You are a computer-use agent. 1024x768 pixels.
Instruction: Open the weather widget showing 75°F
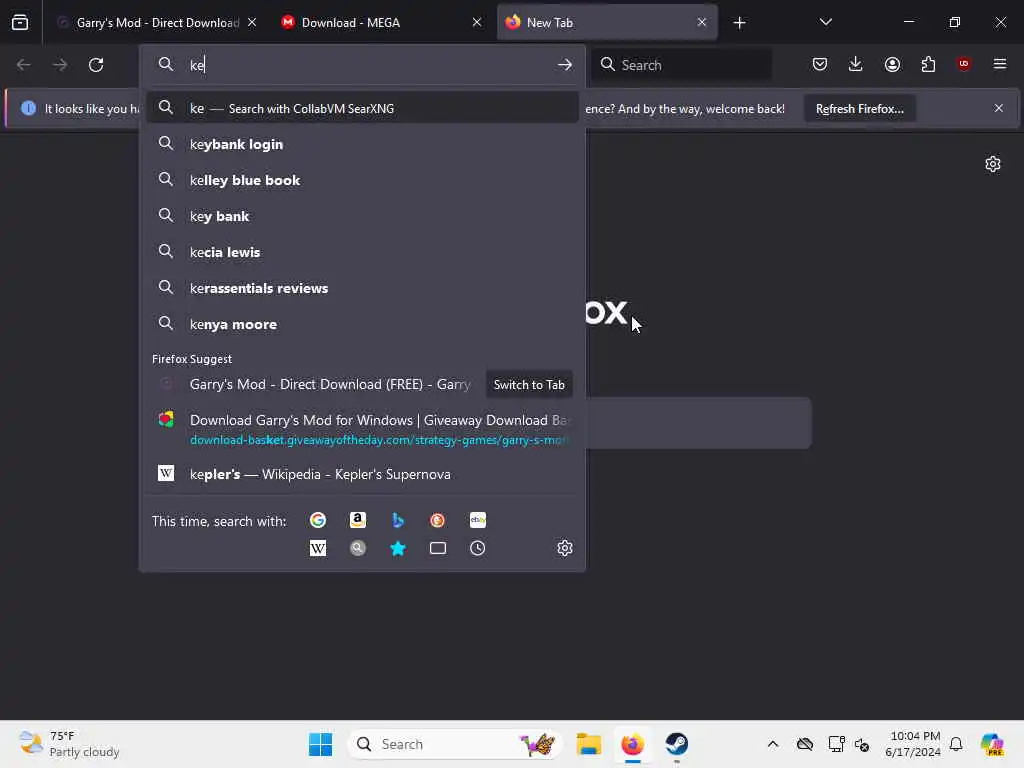point(69,744)
